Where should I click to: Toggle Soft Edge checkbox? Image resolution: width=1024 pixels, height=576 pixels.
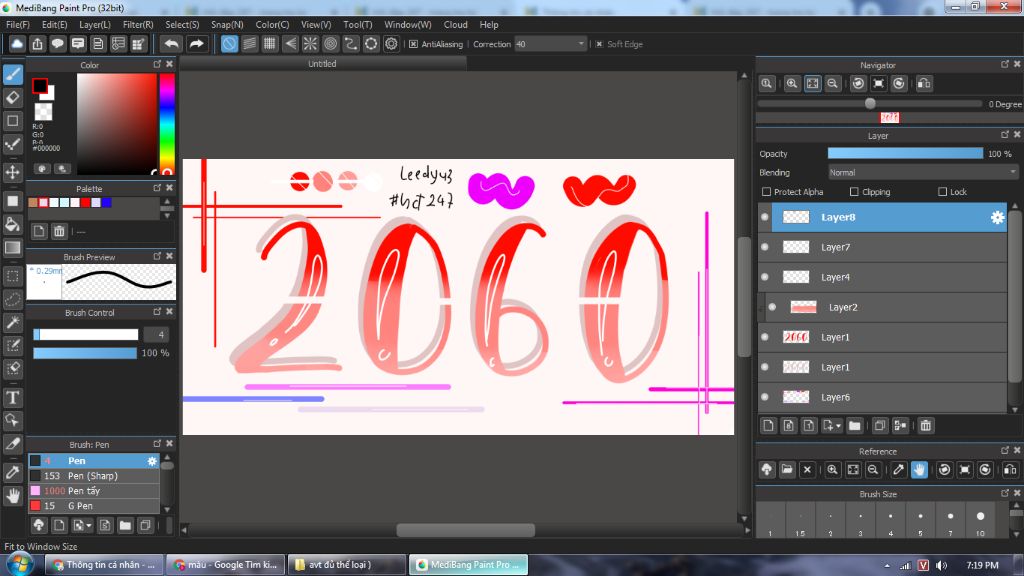(599, 44)
